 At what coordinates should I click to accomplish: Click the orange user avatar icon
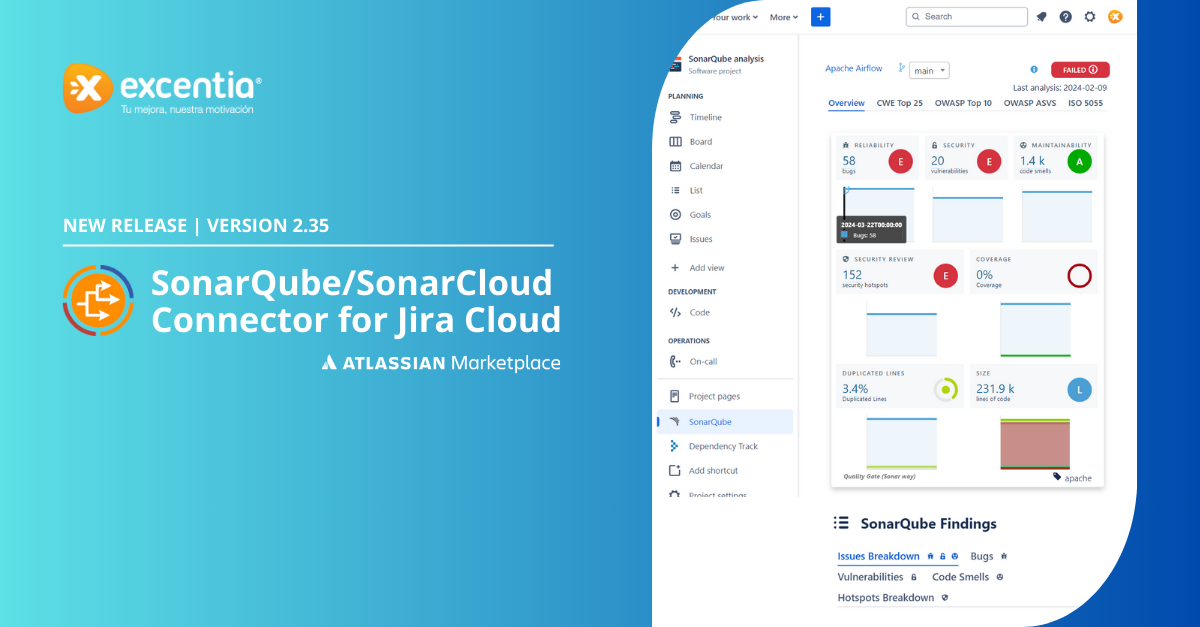coord(1115,16)
